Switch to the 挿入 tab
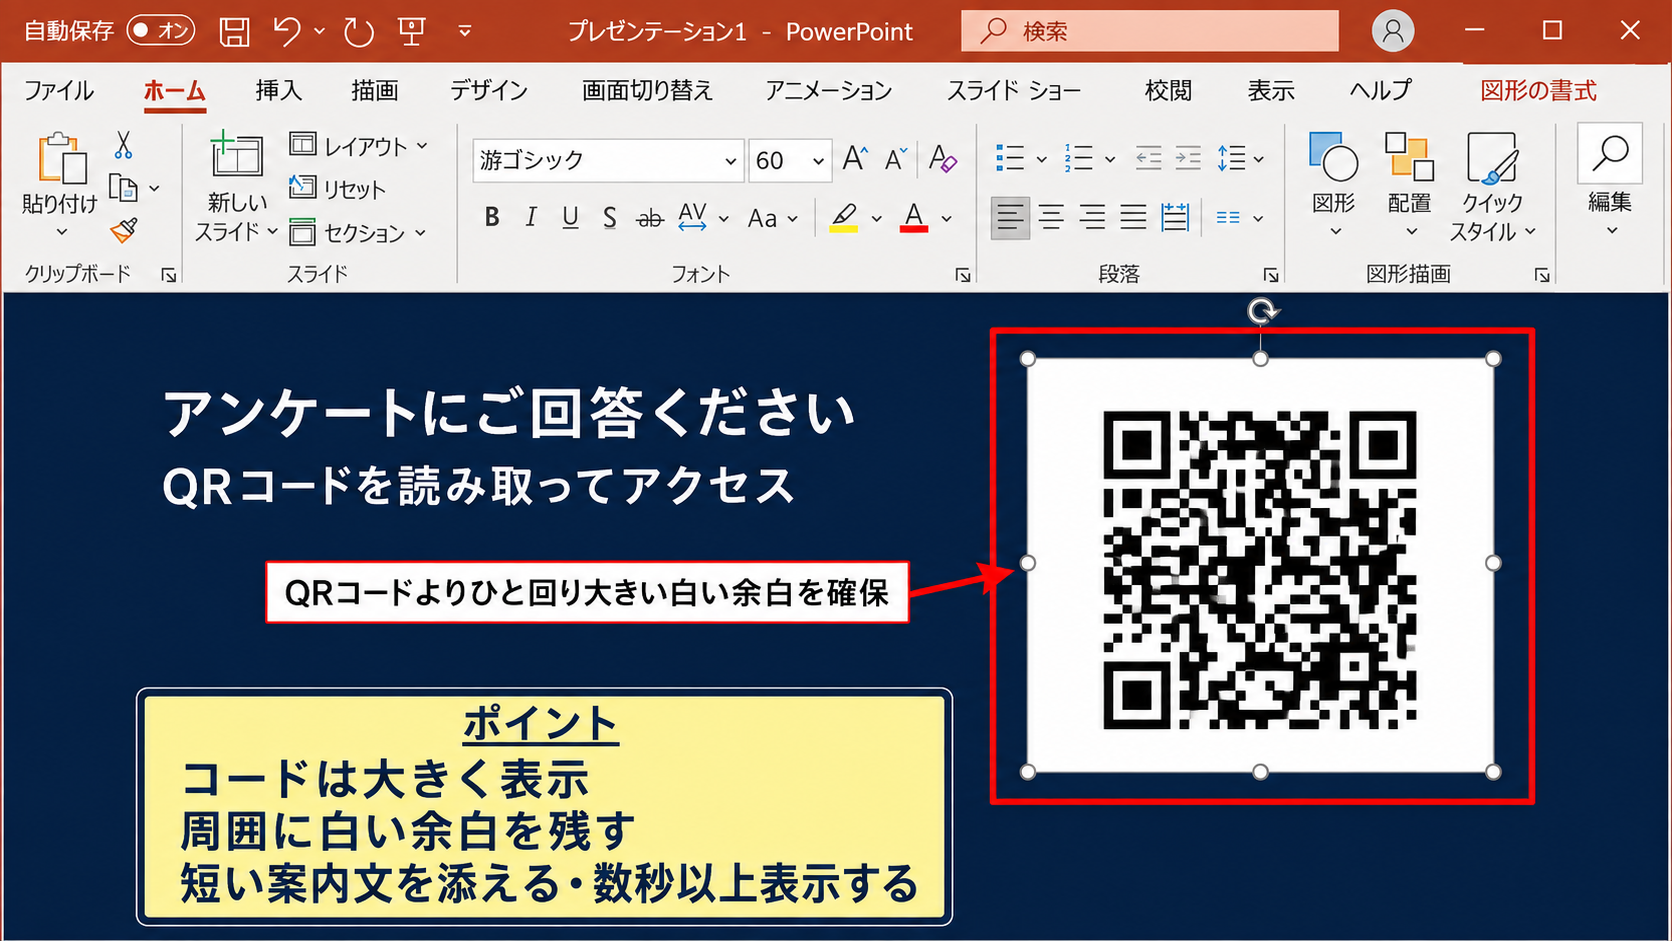Screen dimensions: 1672x941 click(278, 90)
